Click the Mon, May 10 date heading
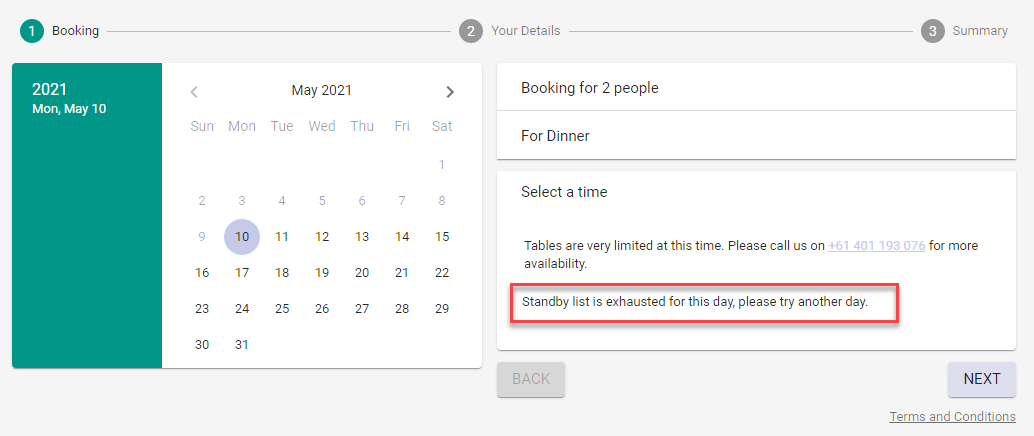Viewport: 1034px width, 436px height. pos(69,109)
